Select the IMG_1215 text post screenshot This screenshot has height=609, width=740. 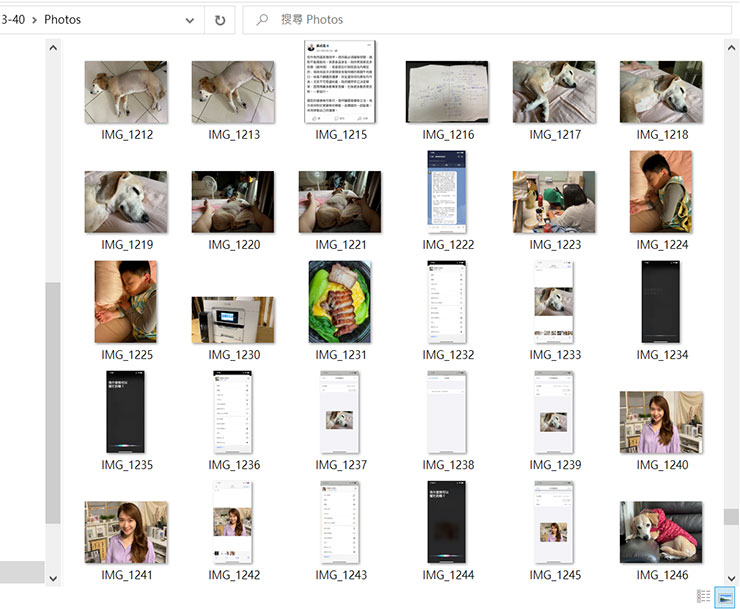pyautogui.click(x=341, y=83)
